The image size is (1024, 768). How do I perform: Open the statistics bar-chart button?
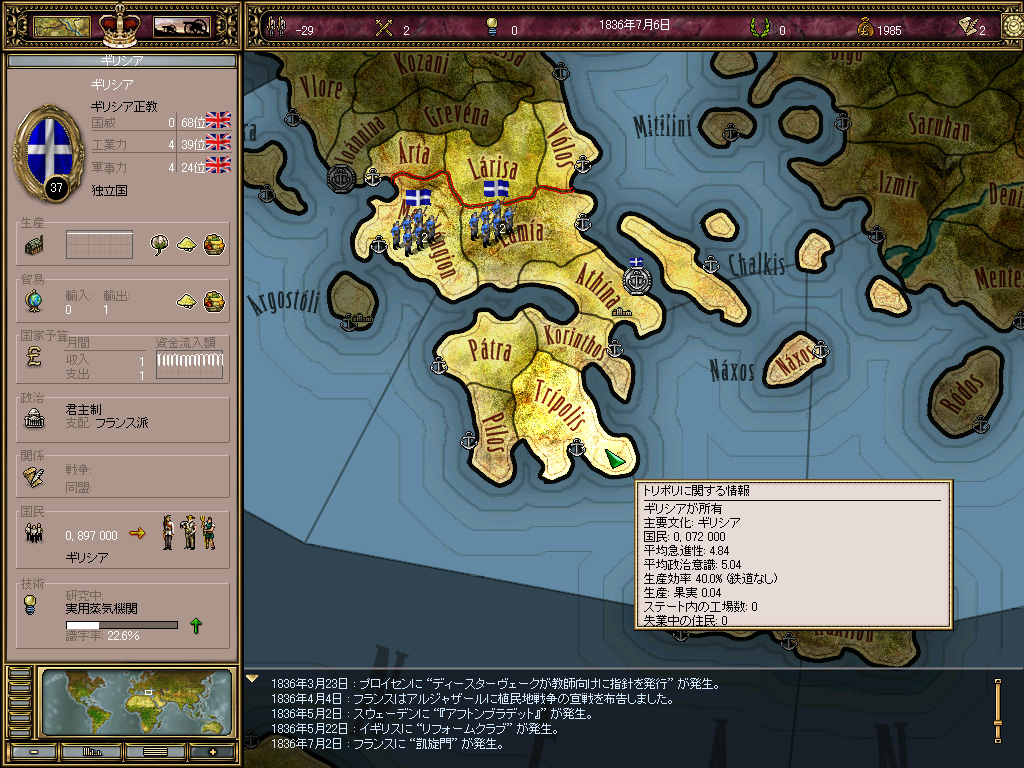pyautogui.click(x=92, y=752)
